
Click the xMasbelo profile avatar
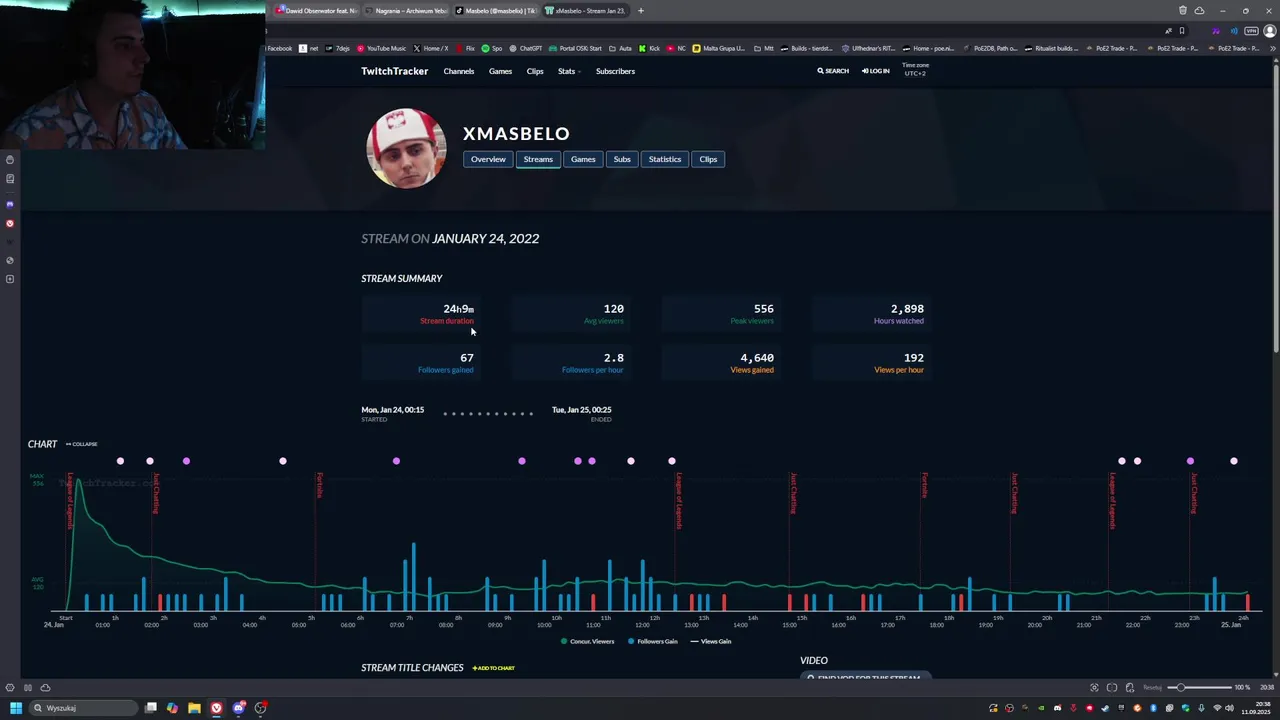tap(407, 148)
